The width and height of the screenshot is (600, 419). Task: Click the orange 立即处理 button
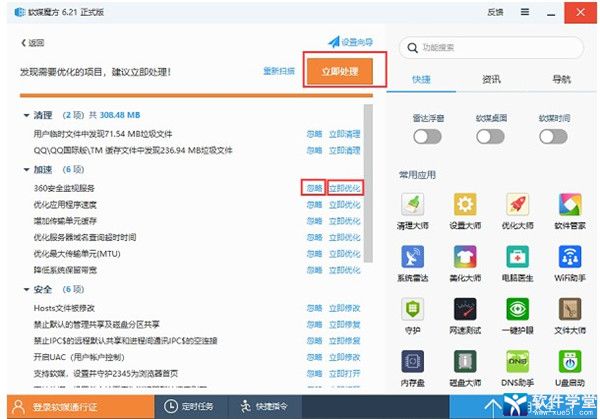339,71
